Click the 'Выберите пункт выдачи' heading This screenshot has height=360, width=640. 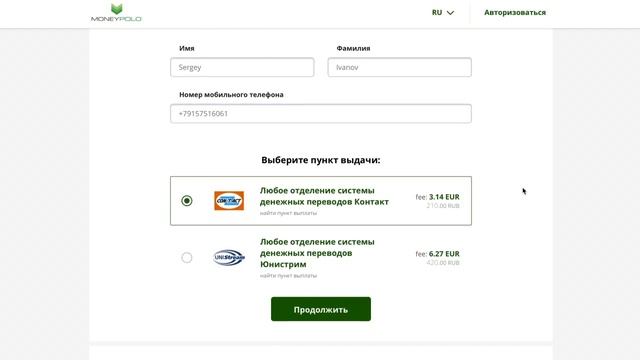coord(321,160)
